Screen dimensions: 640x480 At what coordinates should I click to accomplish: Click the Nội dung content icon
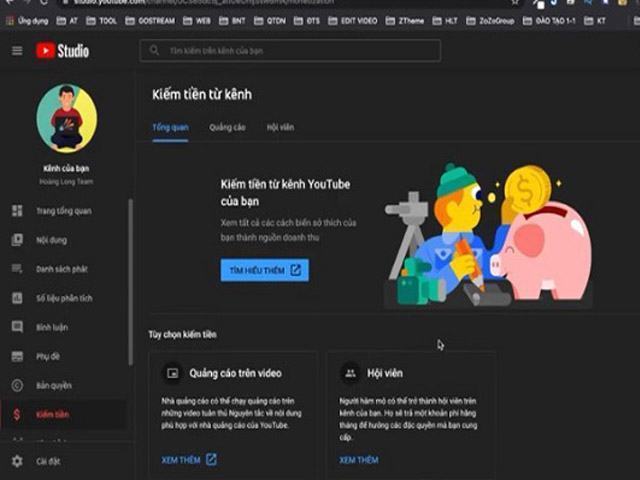[x=17, y=240]
